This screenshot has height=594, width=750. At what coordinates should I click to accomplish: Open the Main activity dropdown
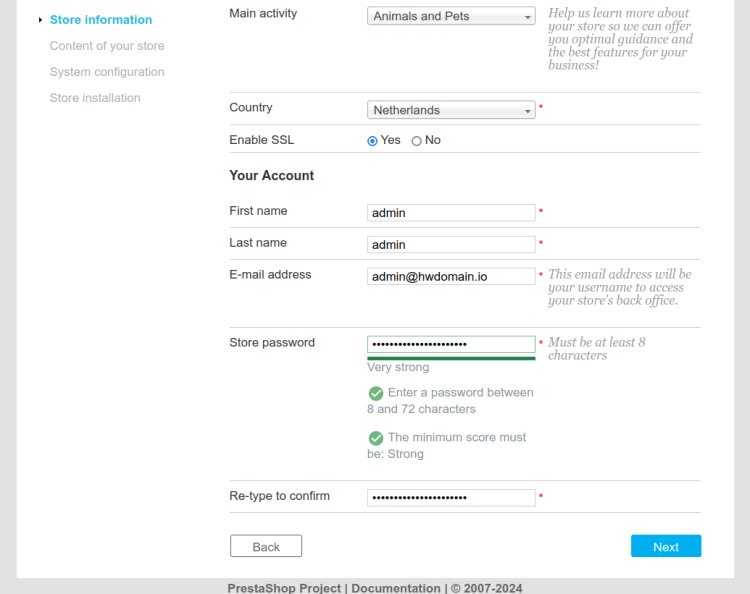click(451, 17)
